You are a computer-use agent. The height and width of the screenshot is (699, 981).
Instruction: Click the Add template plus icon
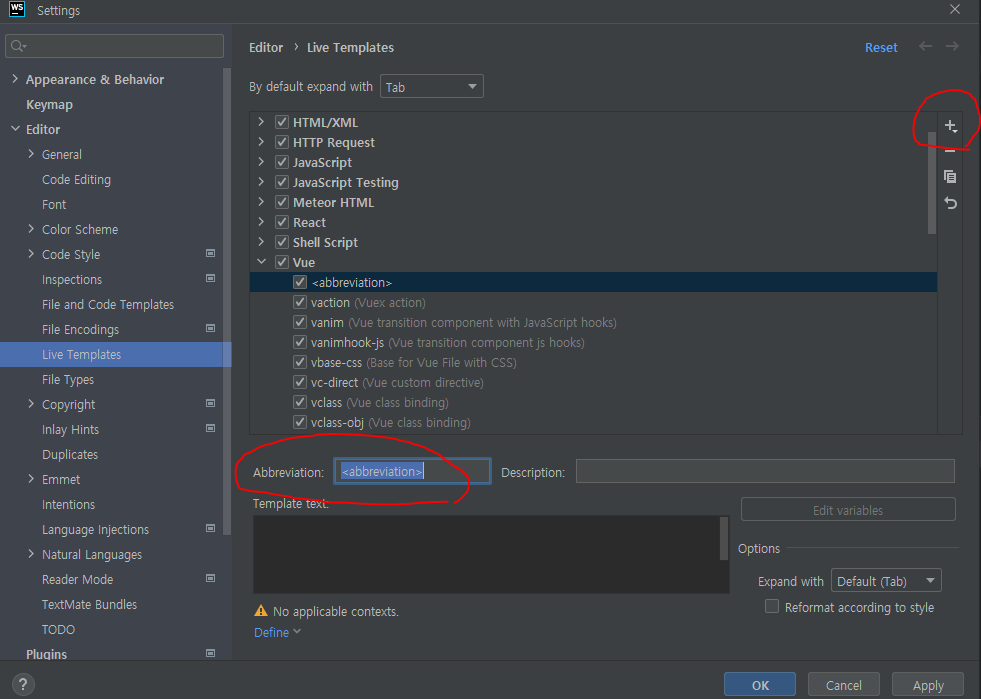(950, 126)
